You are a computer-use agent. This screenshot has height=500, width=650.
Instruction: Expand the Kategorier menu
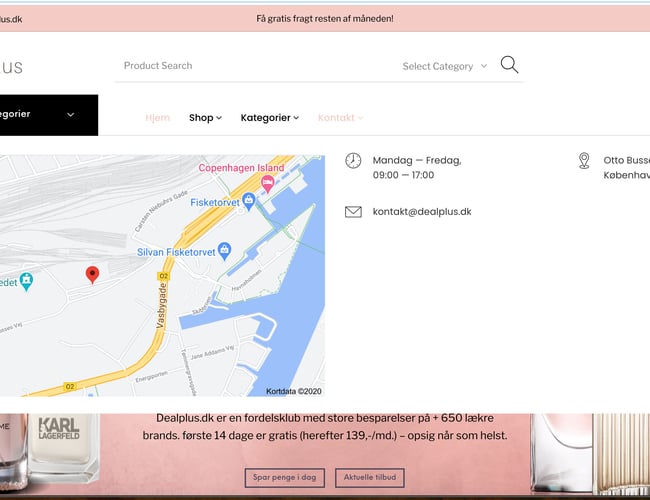coord(269,118)
